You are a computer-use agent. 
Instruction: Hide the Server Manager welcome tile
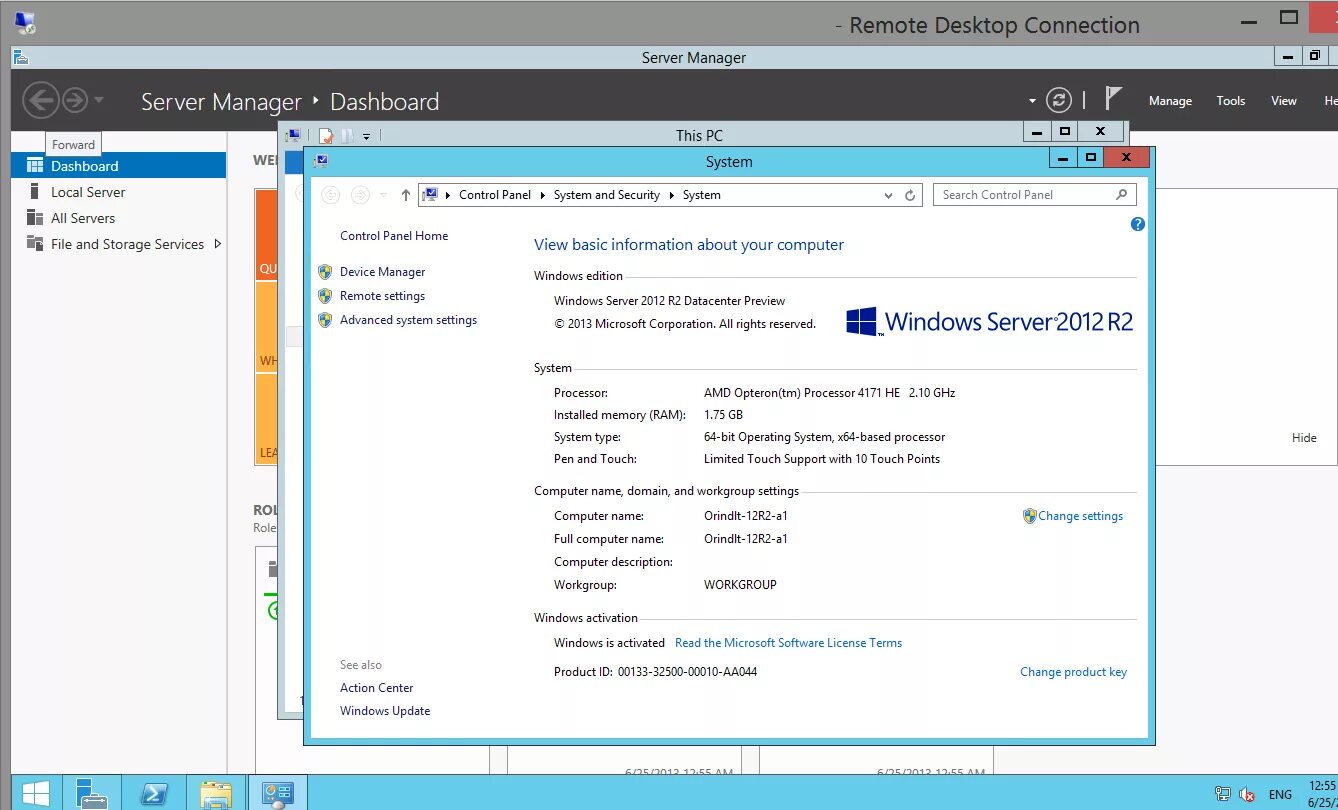(x=1304, y=438)
